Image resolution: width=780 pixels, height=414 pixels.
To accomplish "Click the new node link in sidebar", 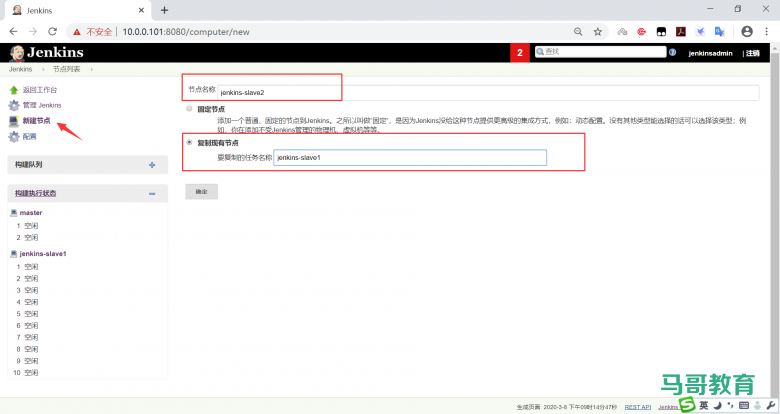I will [x=36, y=121].
